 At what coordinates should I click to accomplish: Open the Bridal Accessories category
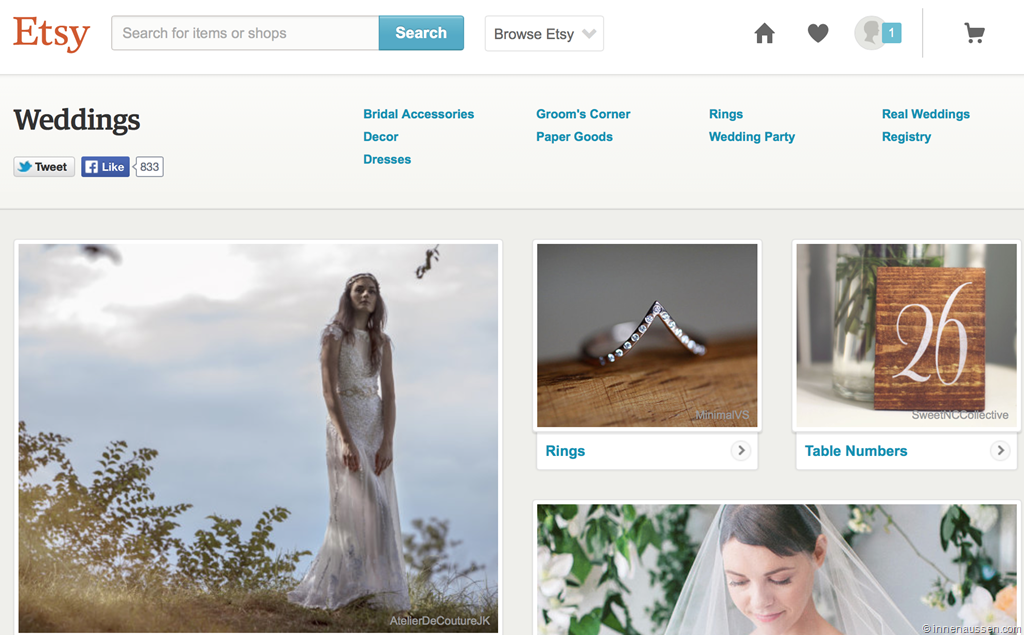click(419, 114)
